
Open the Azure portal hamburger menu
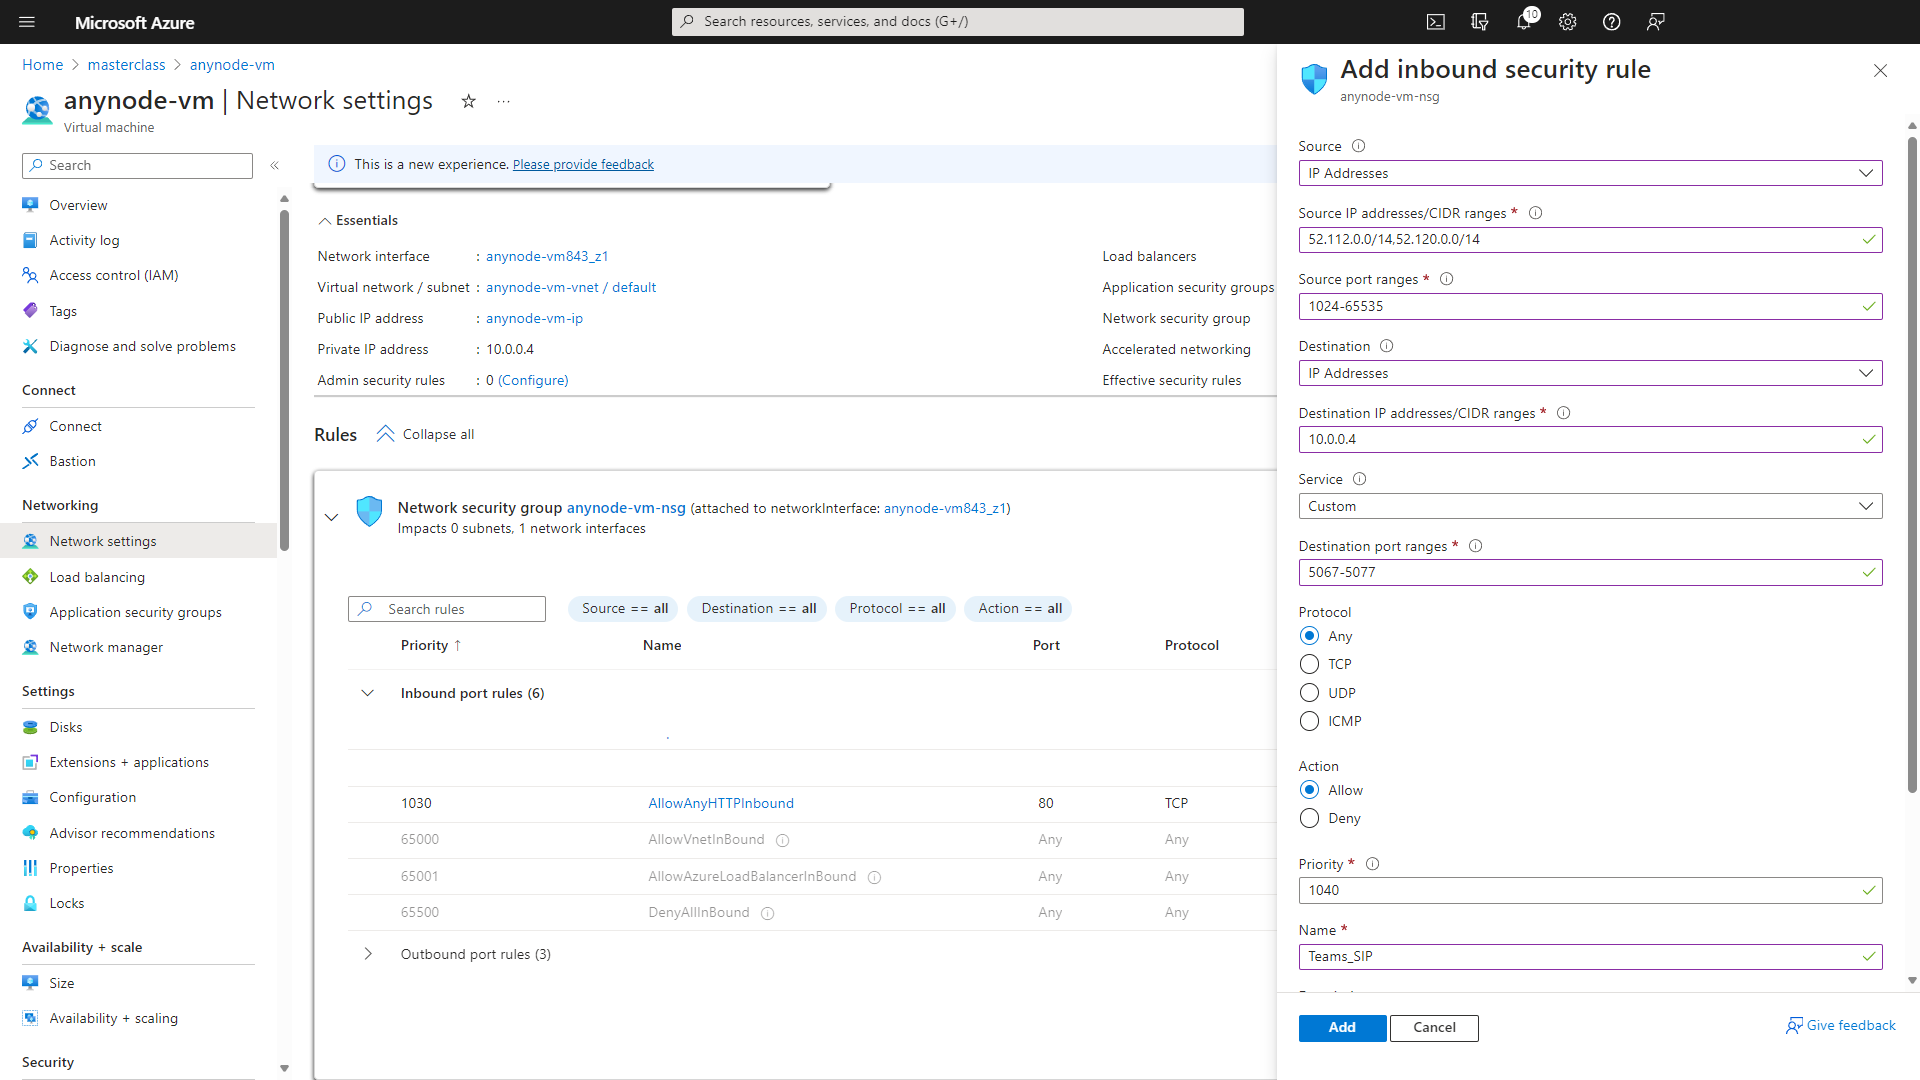pyautogui.click(x=27, y=22)
